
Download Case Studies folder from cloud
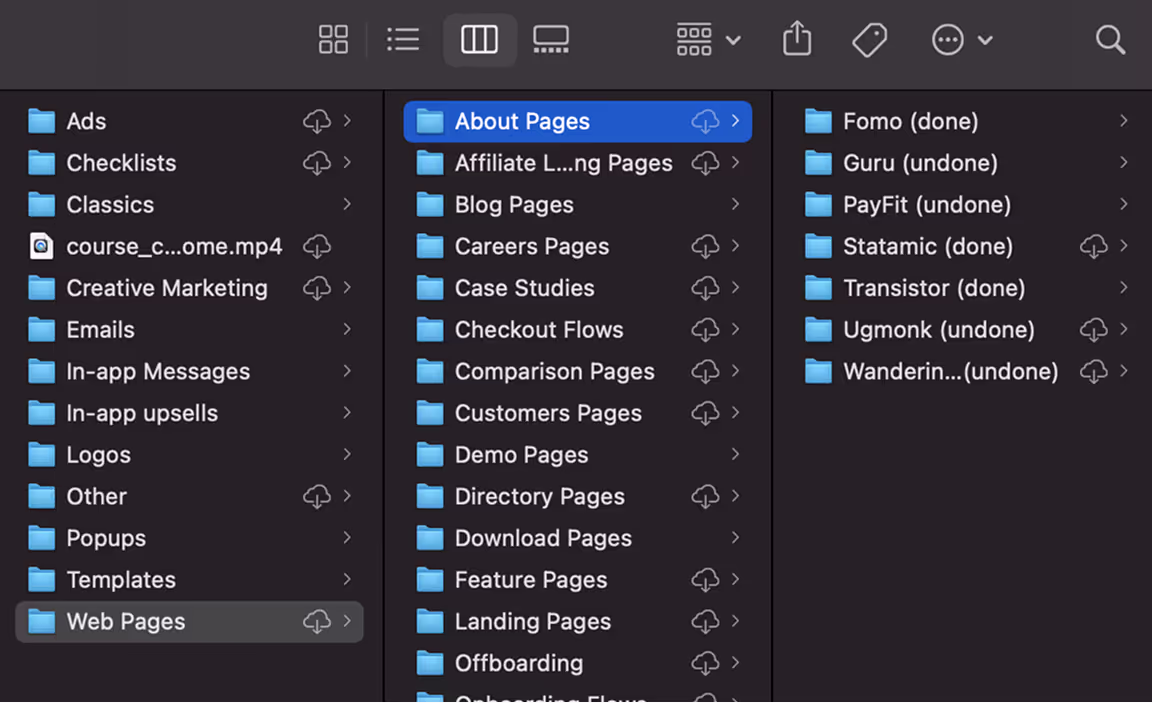tap(705, 288)
